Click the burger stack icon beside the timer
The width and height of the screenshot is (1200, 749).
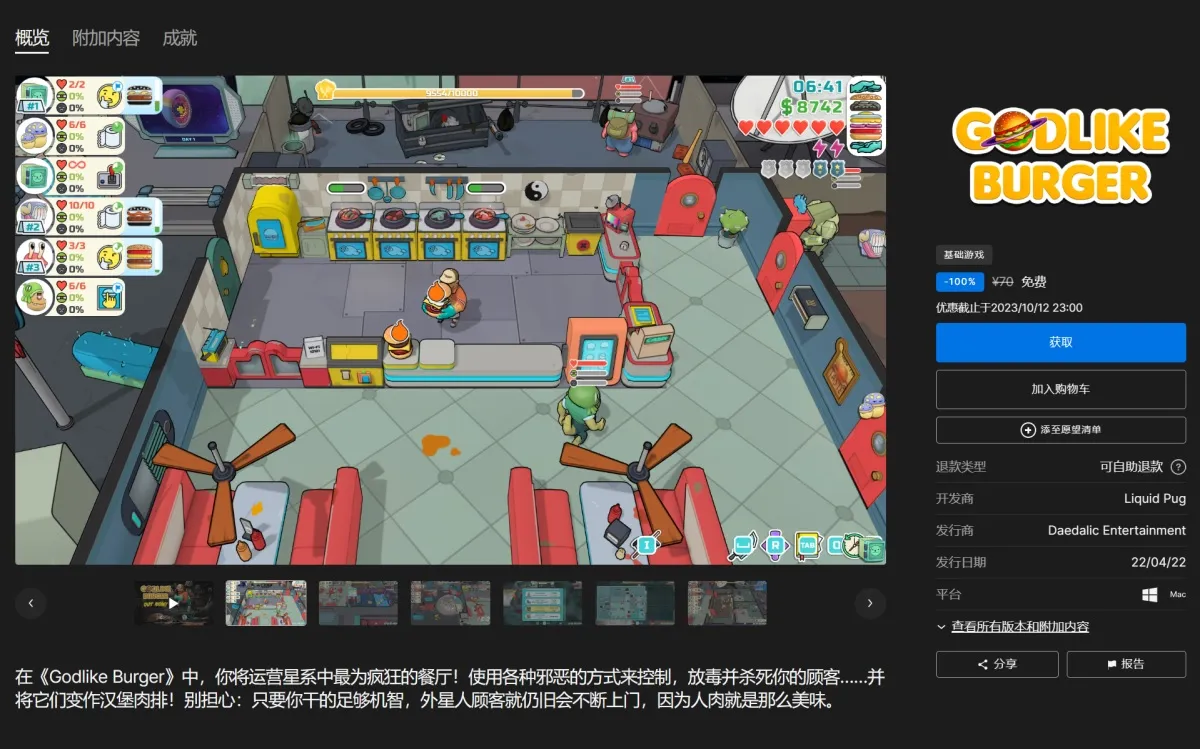(x=866, y=115)
